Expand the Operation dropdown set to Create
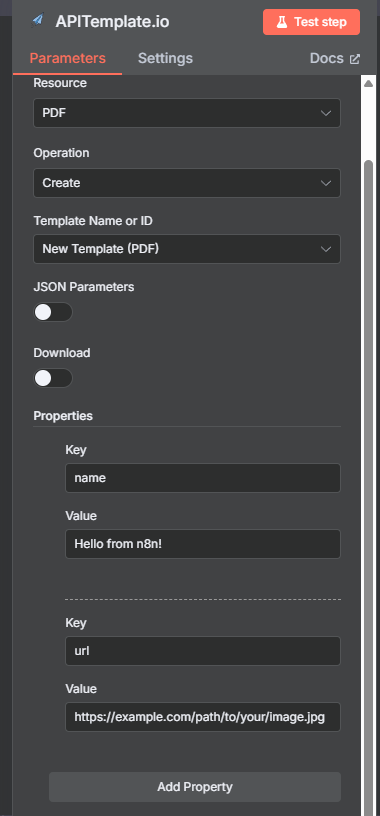380x816 pixels. tap(187, 183)
